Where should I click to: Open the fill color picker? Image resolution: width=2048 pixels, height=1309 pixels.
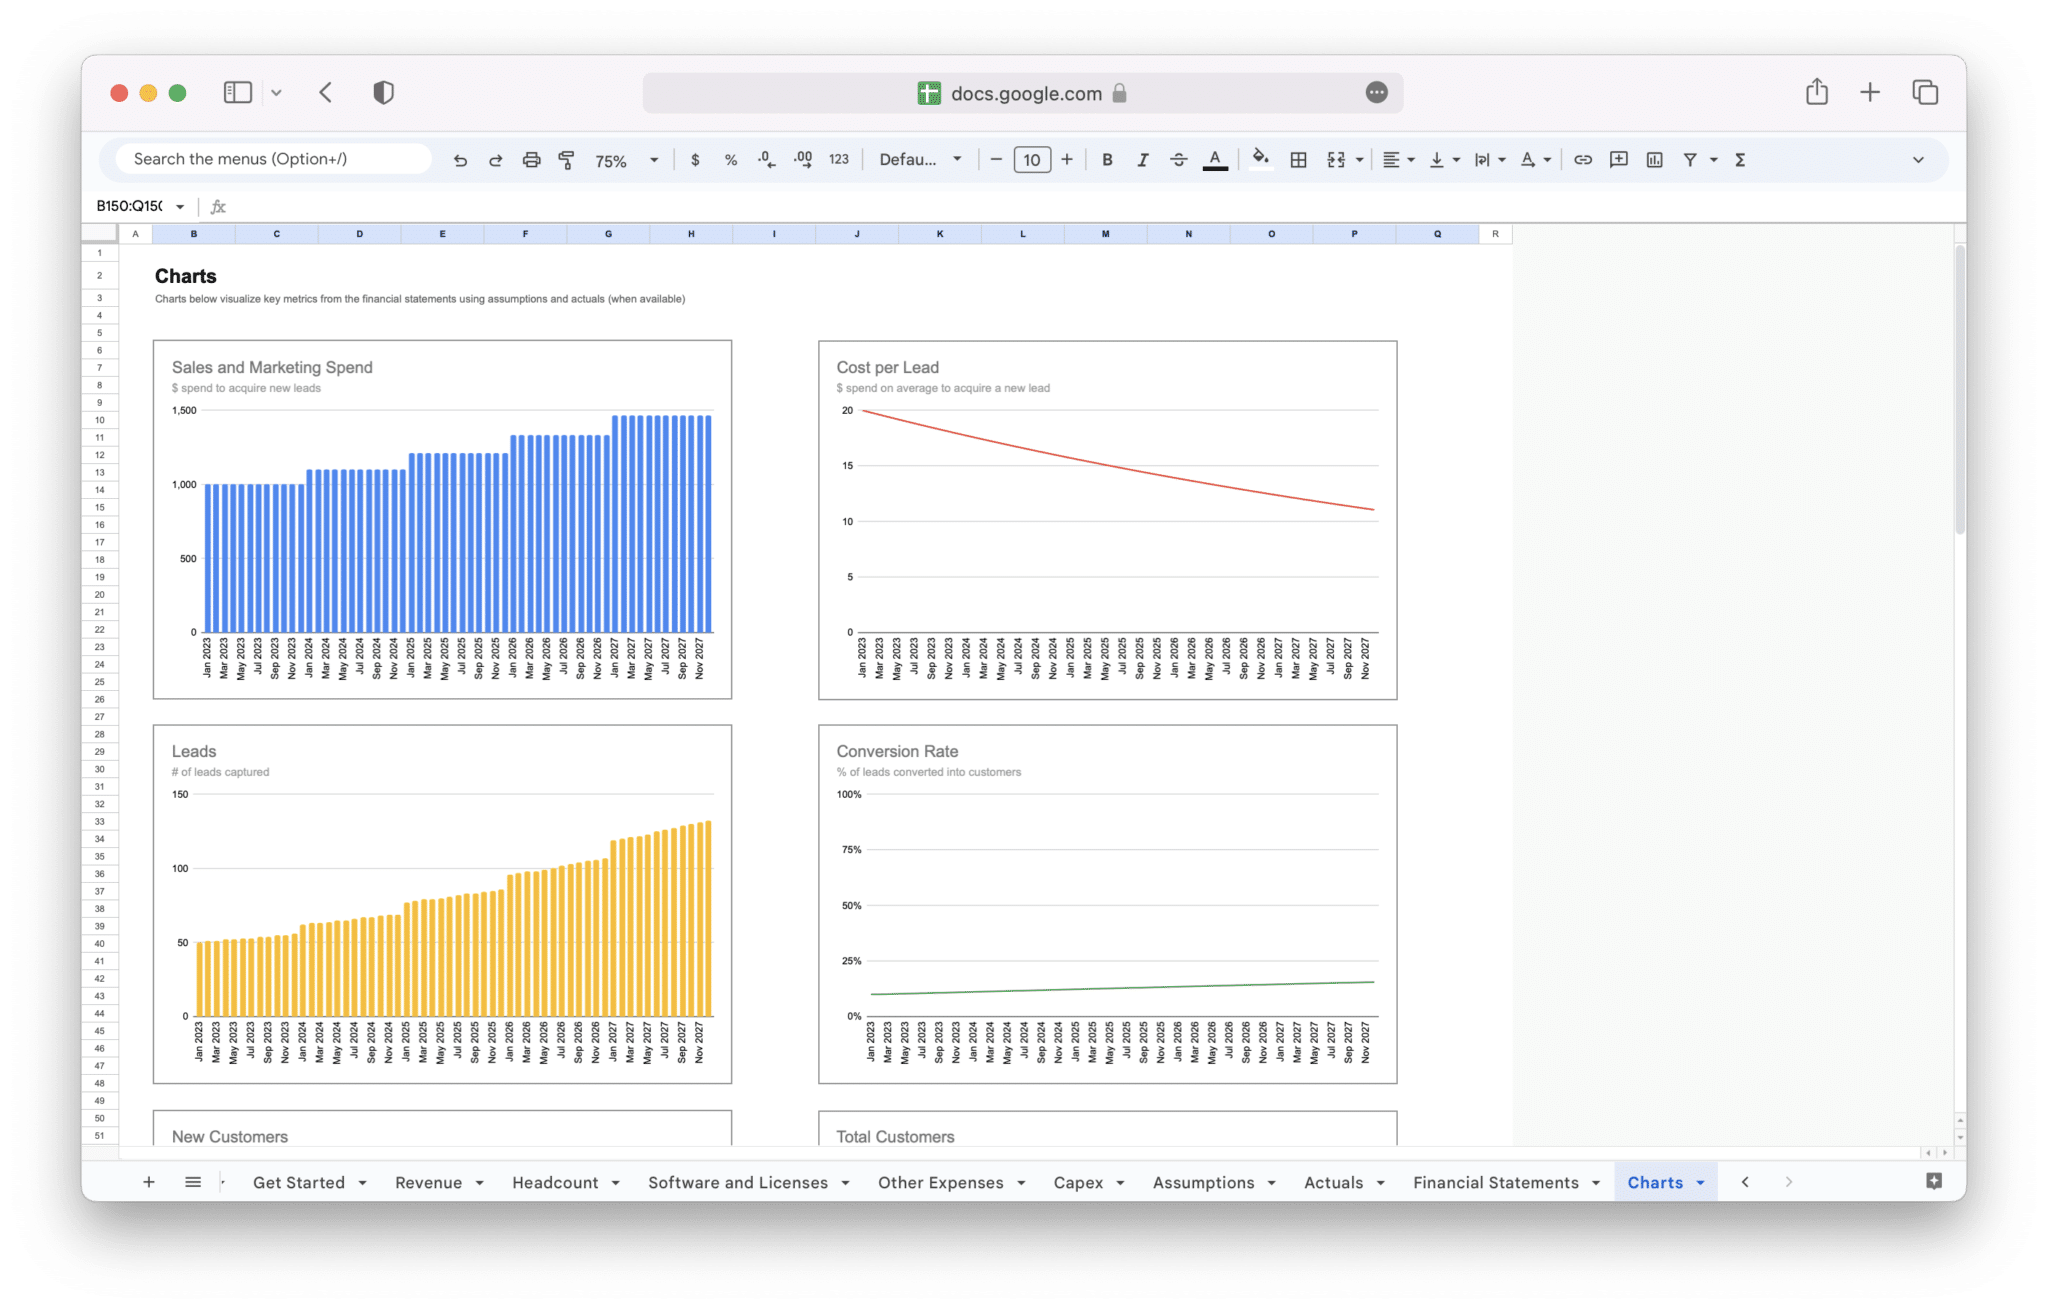(1261, 160)
